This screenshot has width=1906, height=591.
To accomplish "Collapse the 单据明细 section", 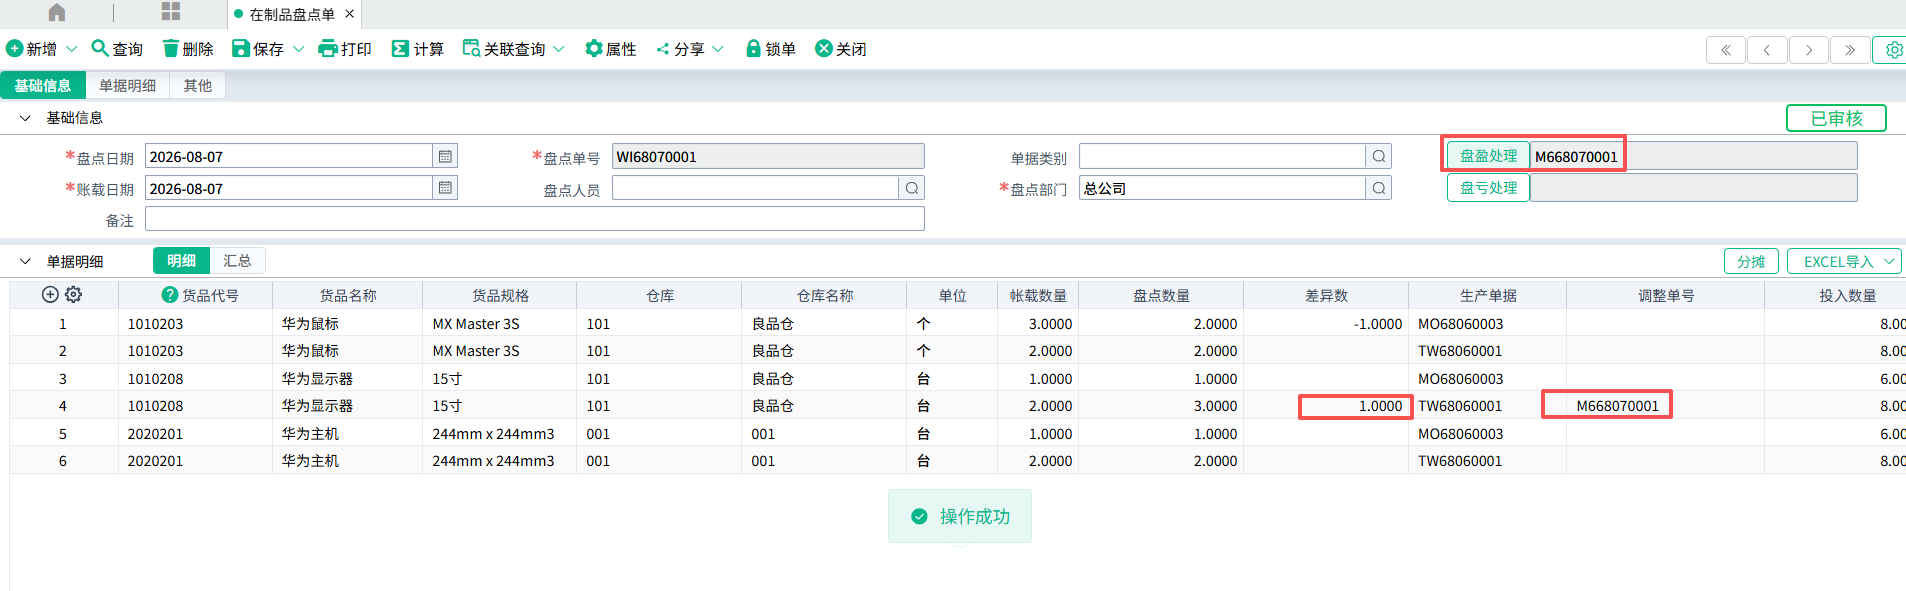I will point(25,262).
